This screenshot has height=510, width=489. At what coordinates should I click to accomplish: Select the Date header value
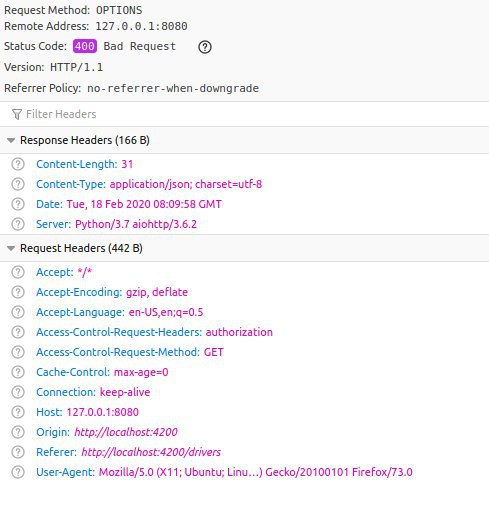[x=144, y=204]
